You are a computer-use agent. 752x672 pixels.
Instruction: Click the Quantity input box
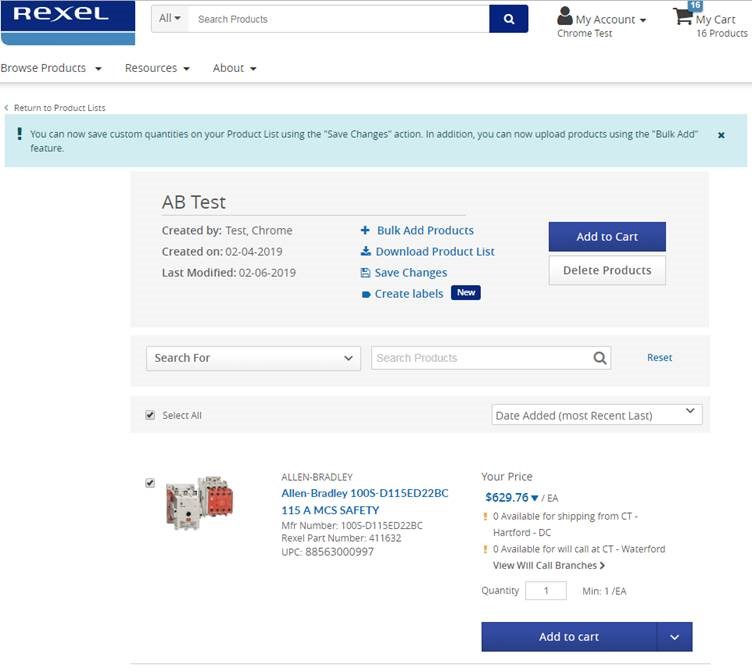pyautogui.click(x=546, y=590)
